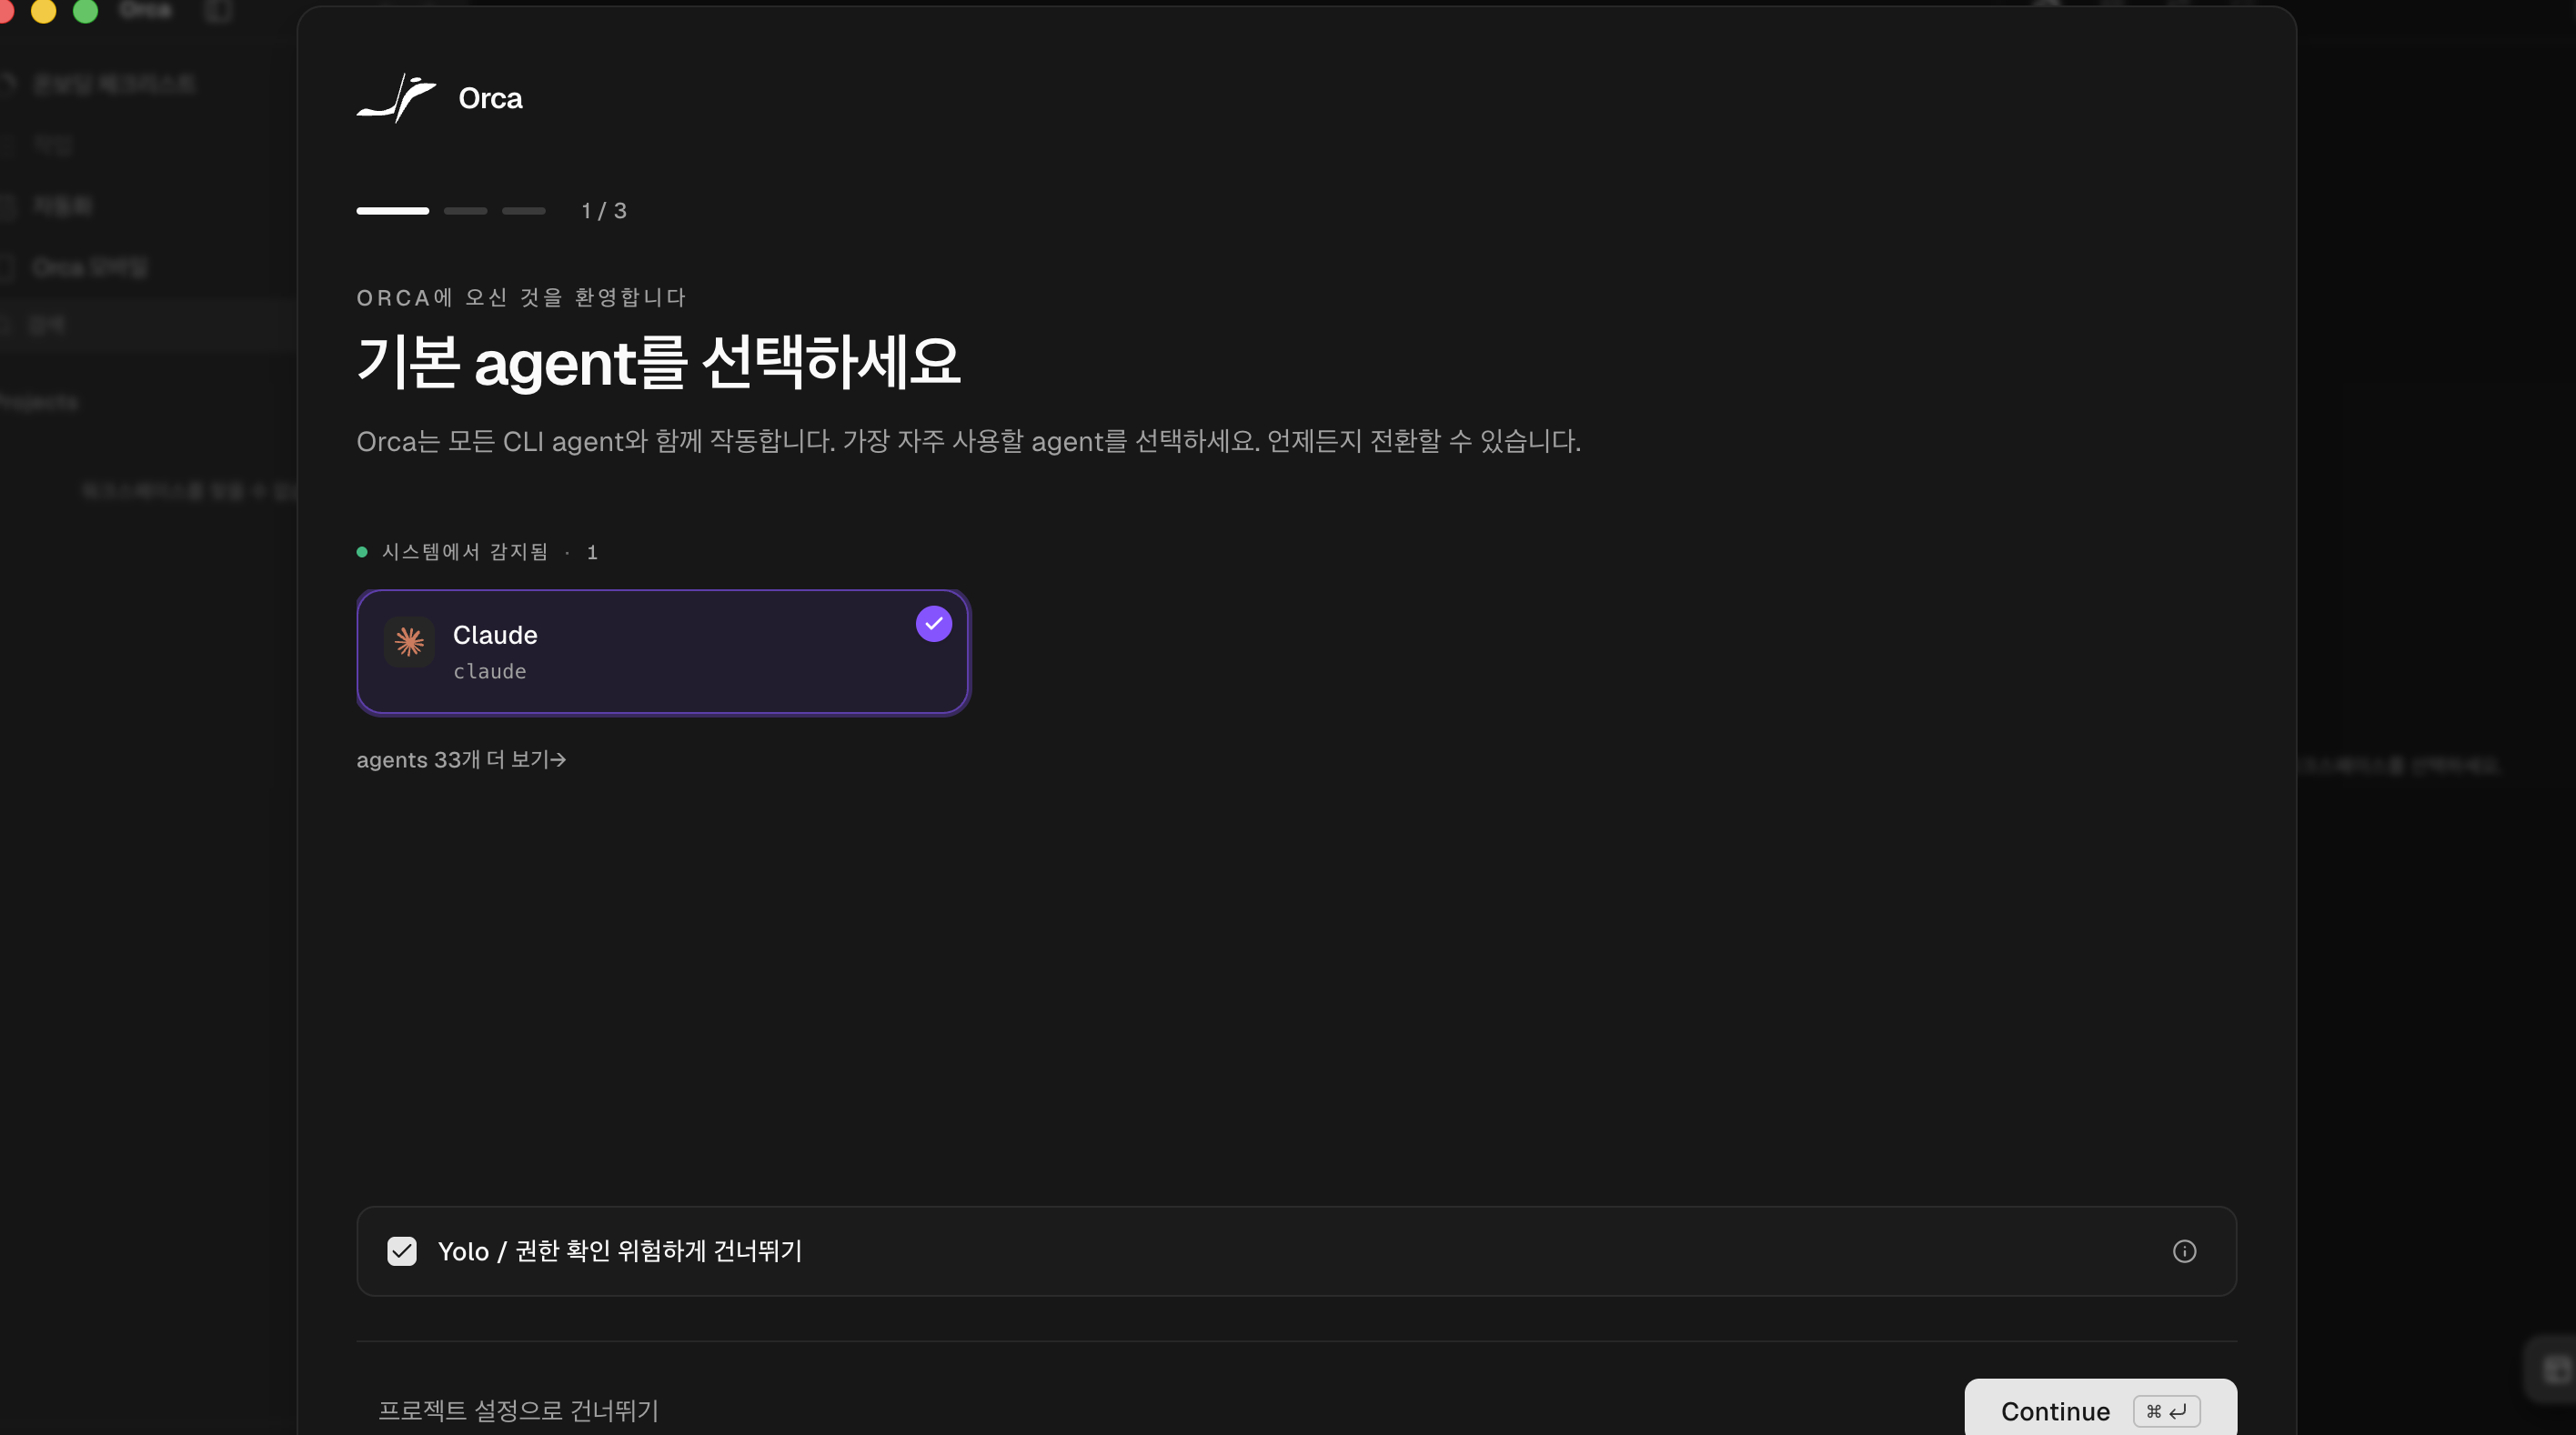Click the Orca logo icon

click(396, 98)
